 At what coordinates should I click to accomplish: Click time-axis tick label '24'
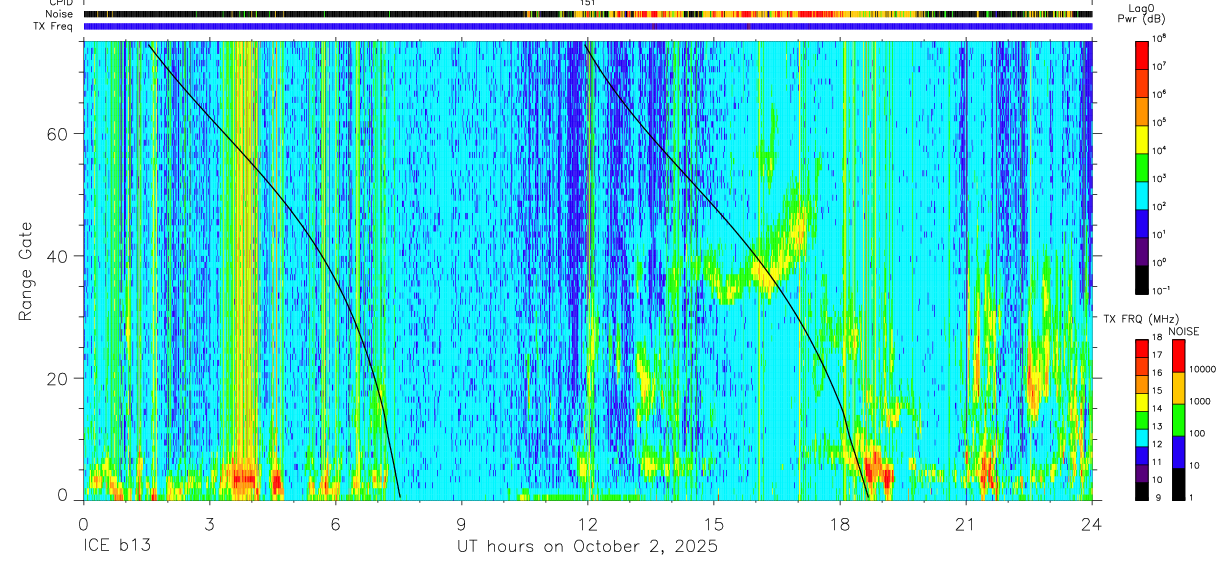point(1092,524)
